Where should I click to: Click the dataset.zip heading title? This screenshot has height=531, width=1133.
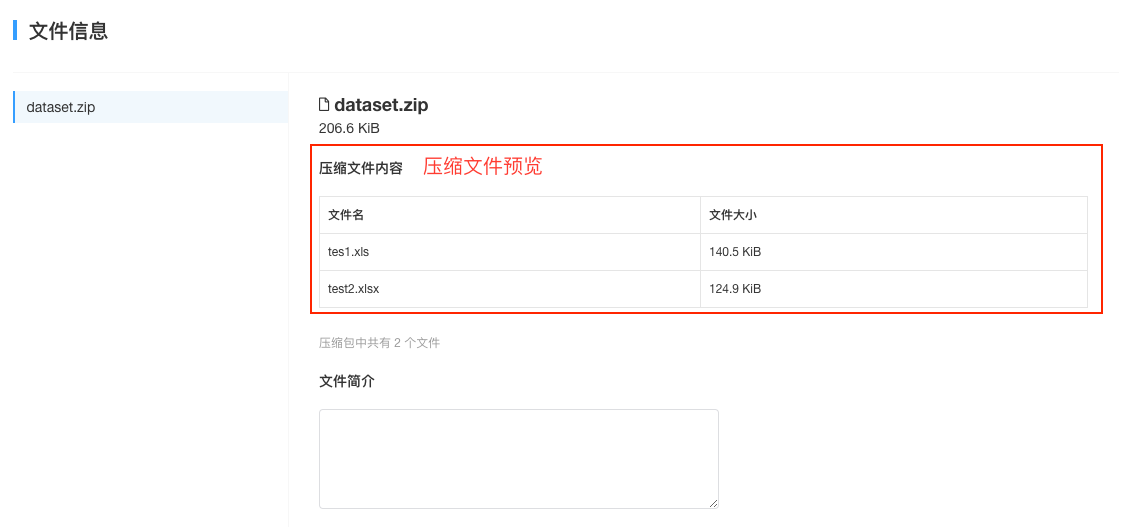coord(381,105)
